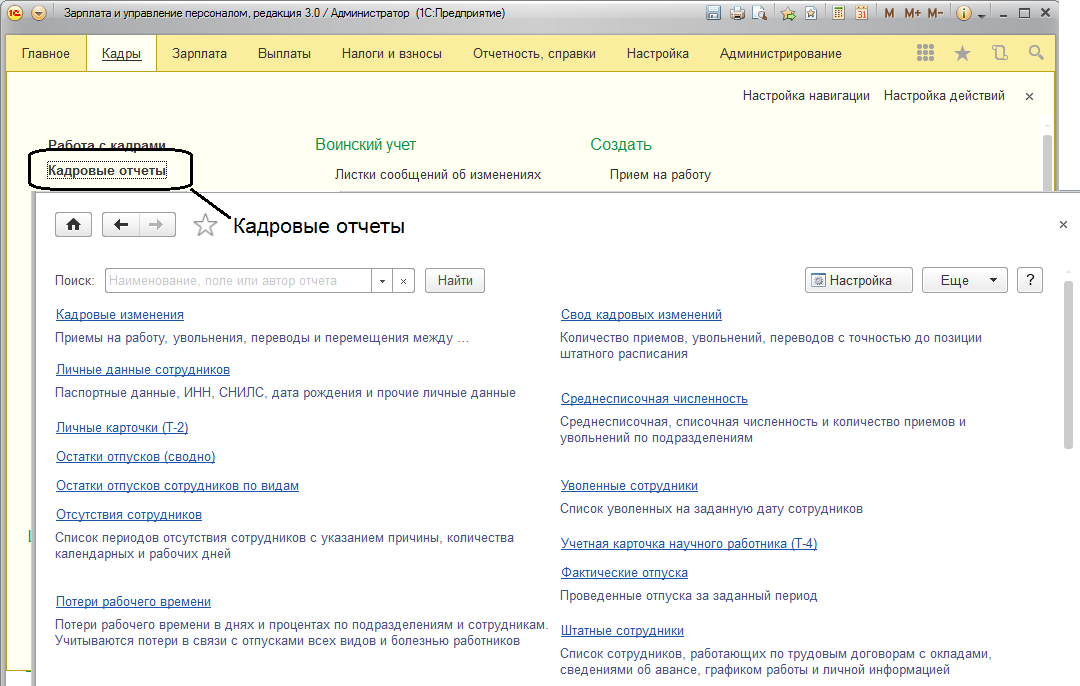Open Print Preview icon
The height and width of the screenshot is (686, 1080).
(x=760, y=13)
